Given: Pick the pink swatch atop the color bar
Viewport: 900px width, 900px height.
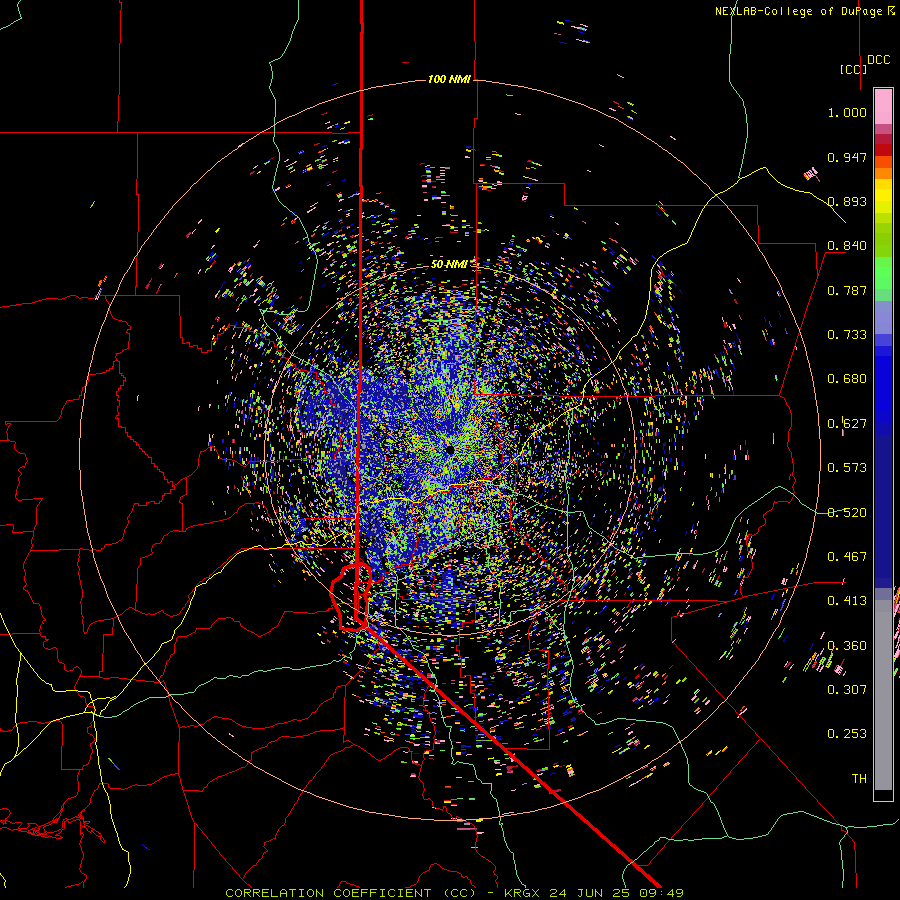Looking at the screenshot, I should click(883, 106).
